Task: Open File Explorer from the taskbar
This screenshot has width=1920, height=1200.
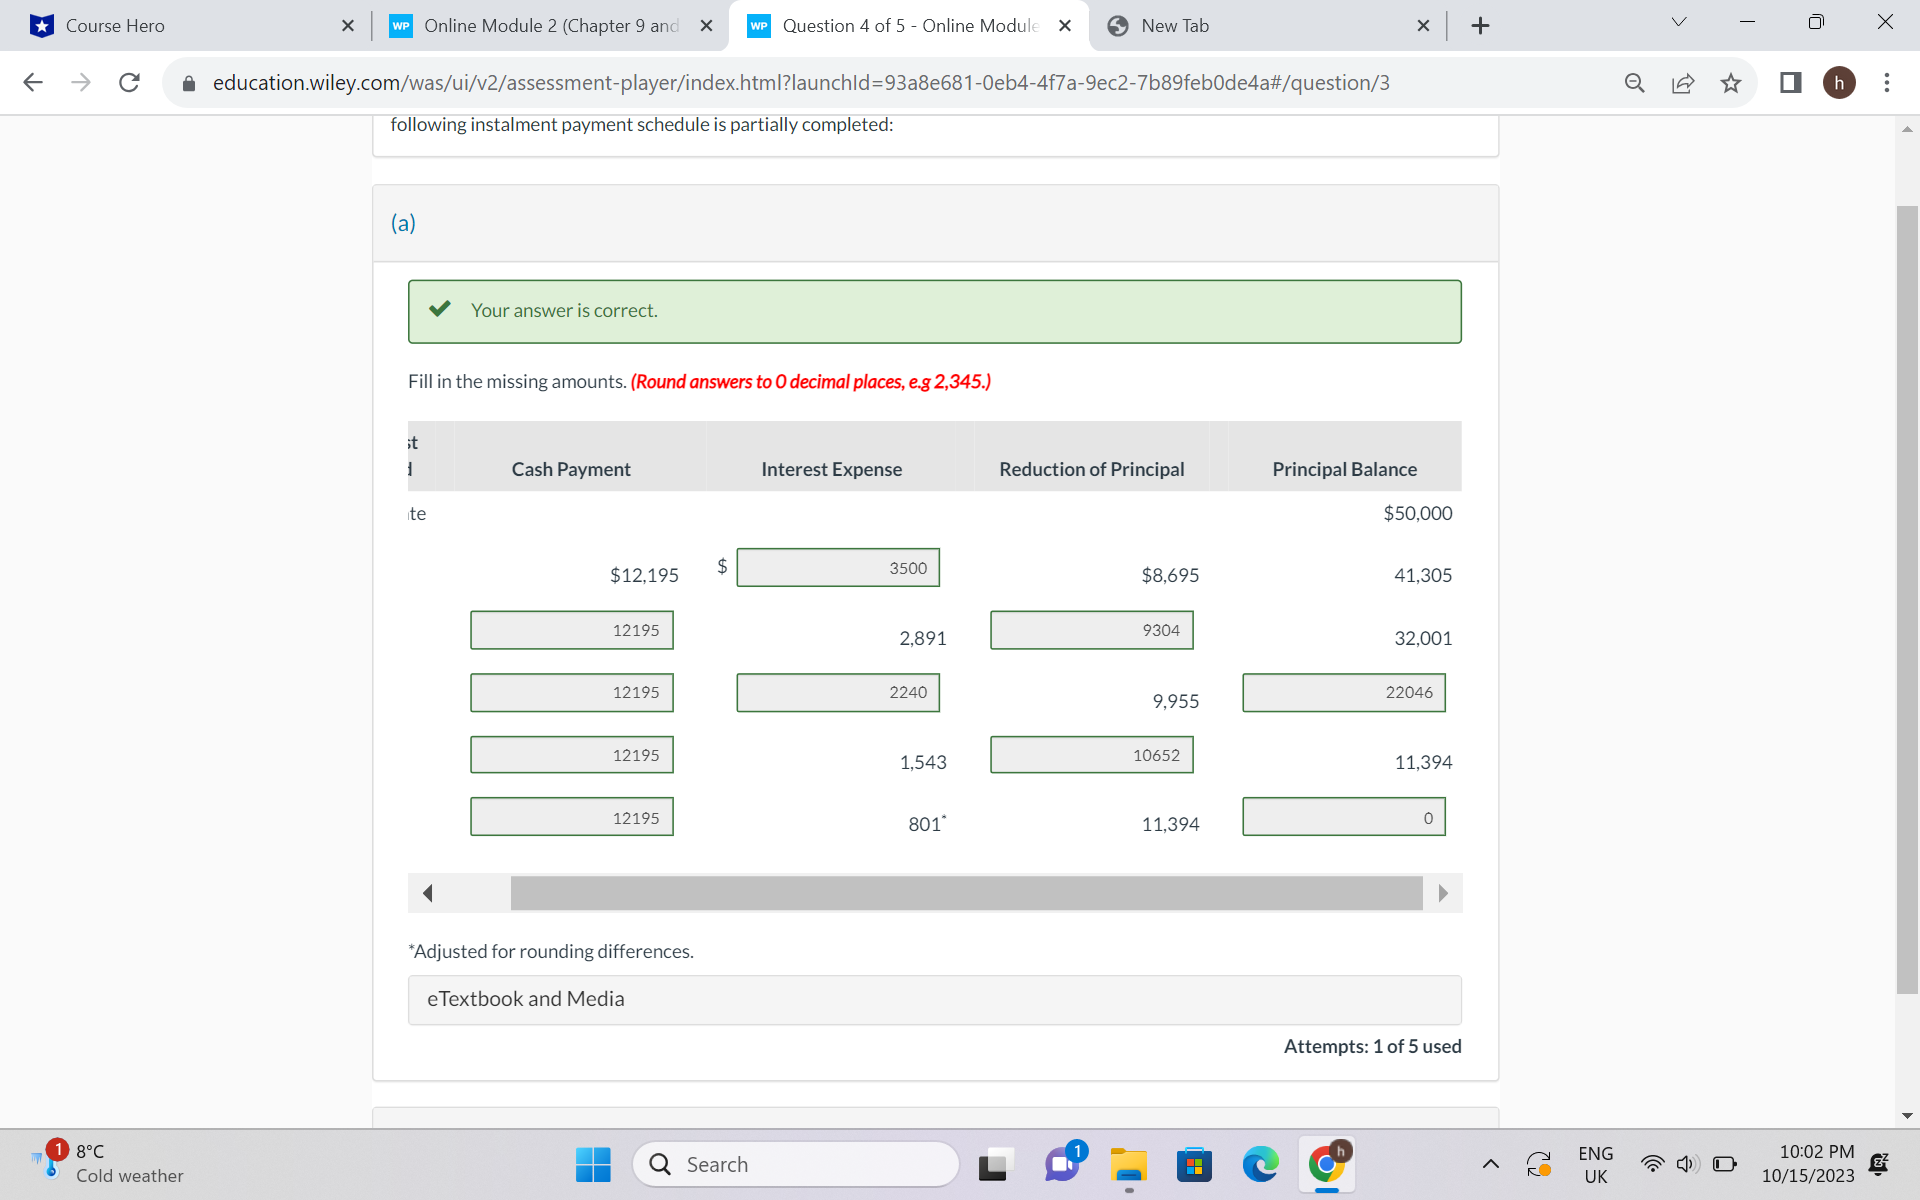Action: (x=1129, y=1164)
